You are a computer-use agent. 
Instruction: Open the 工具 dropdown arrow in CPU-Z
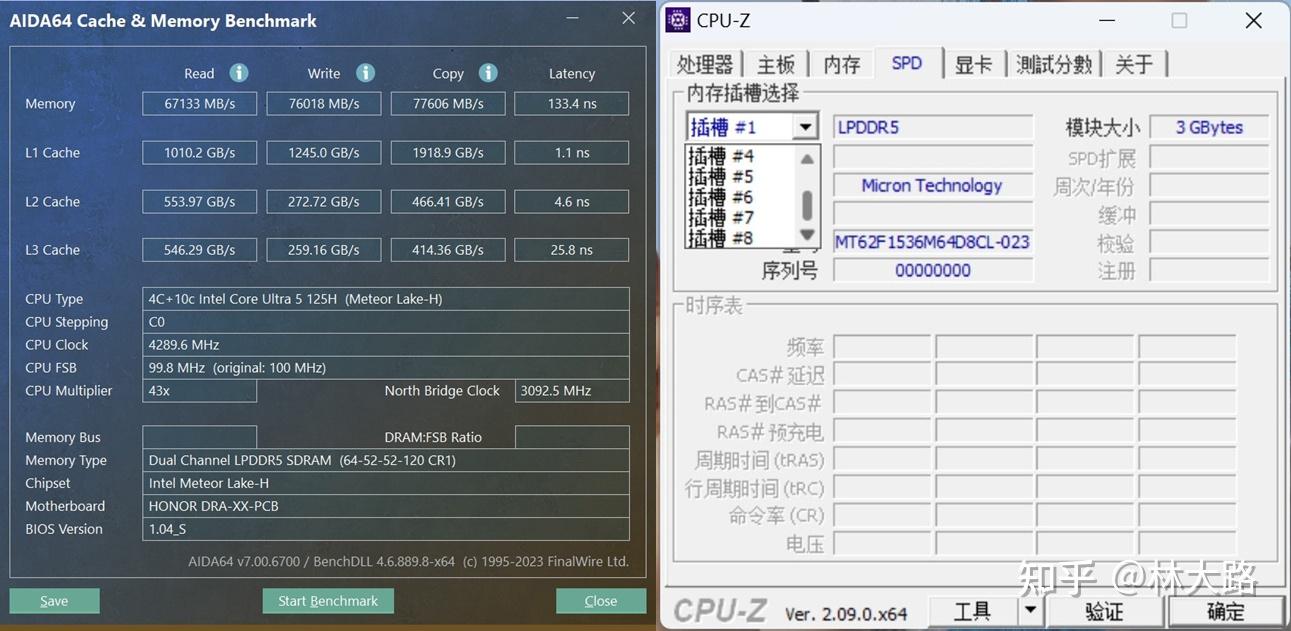tap(1030, 609)
